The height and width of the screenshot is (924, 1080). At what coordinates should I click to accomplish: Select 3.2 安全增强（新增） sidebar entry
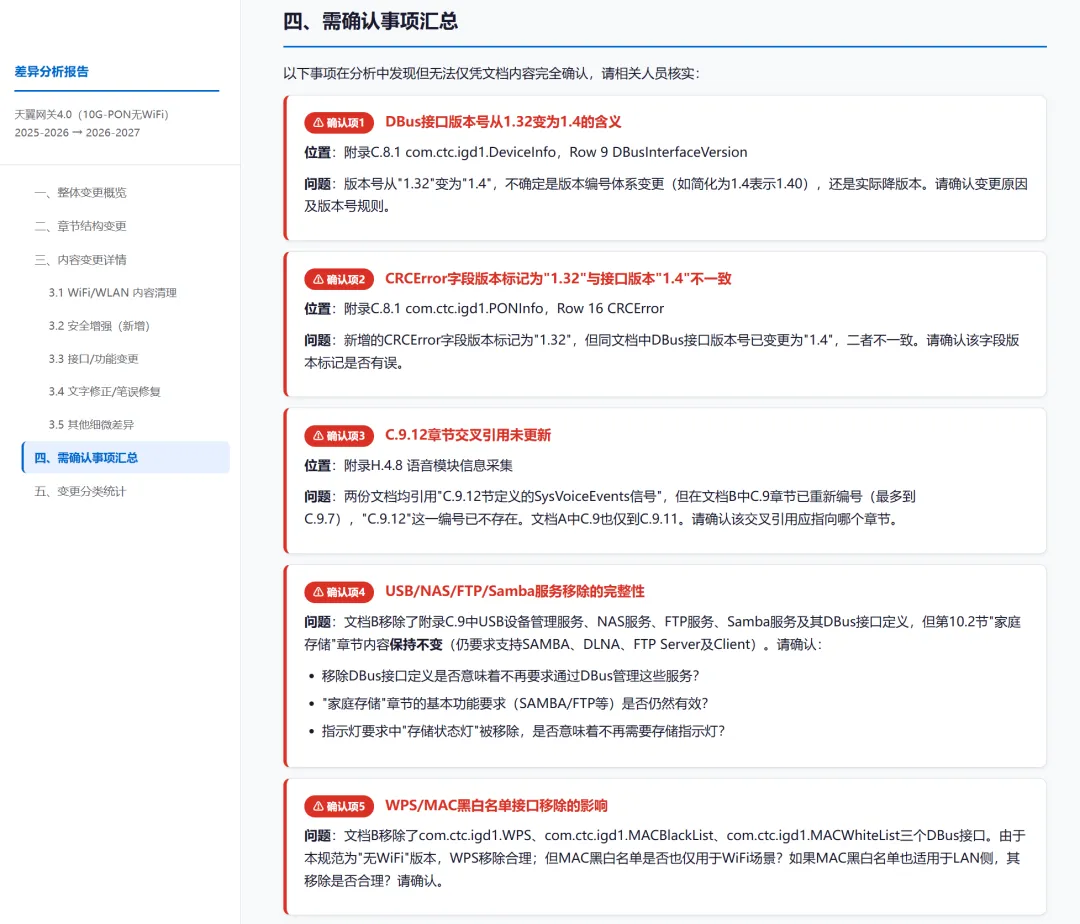pos(99,326)
